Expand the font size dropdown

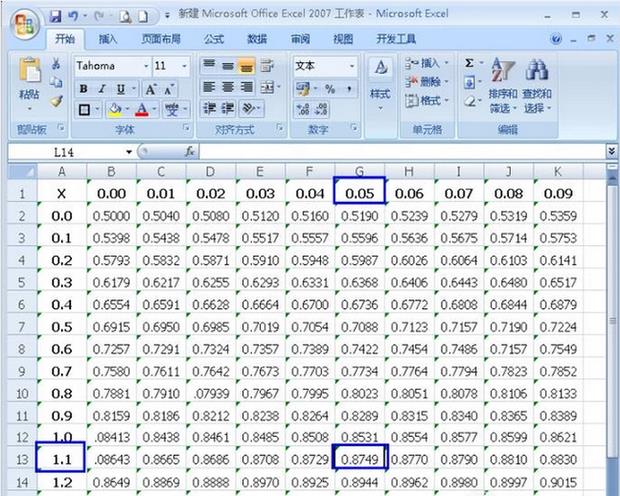[x=185, y=66]
